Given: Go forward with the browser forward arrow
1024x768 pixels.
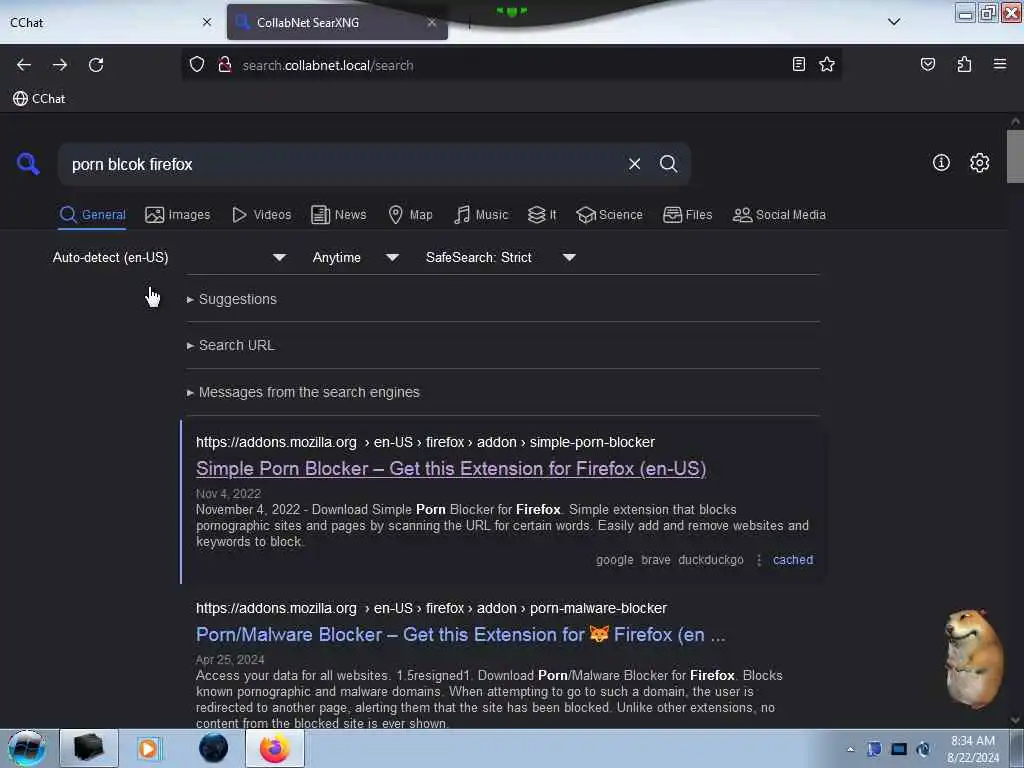Looking at the screenshot, I should 60,65.
